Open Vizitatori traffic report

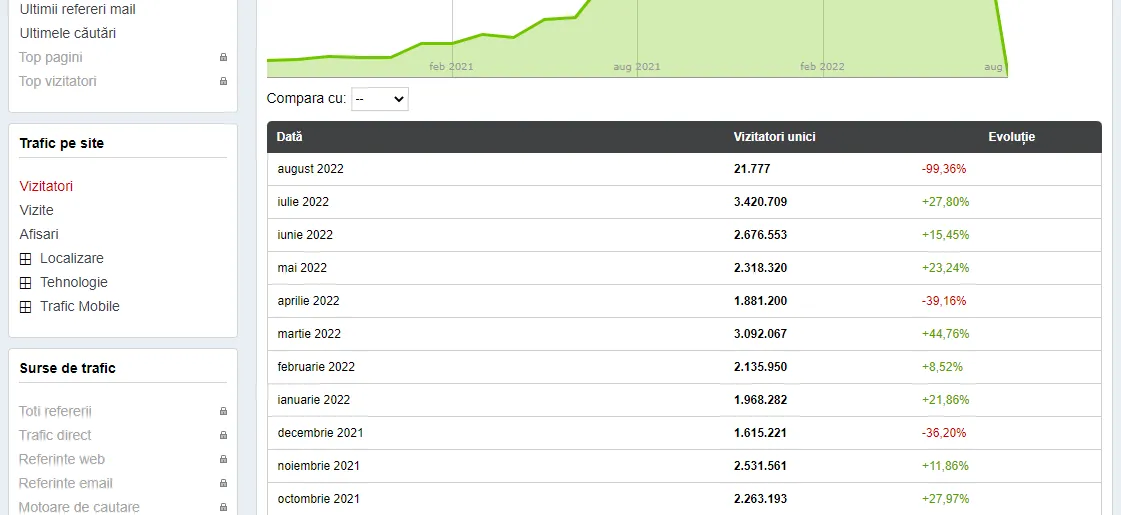pos(46,186)
